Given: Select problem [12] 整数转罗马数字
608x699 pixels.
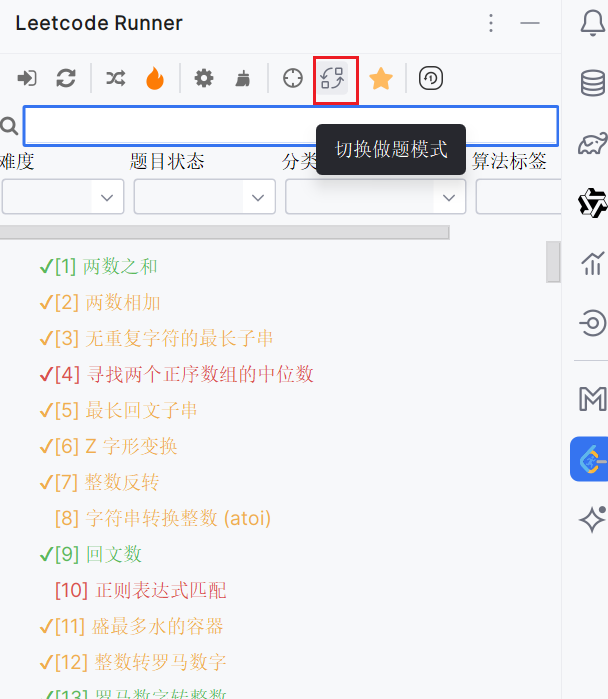Looking at the screenshot, I should point(133,662).
